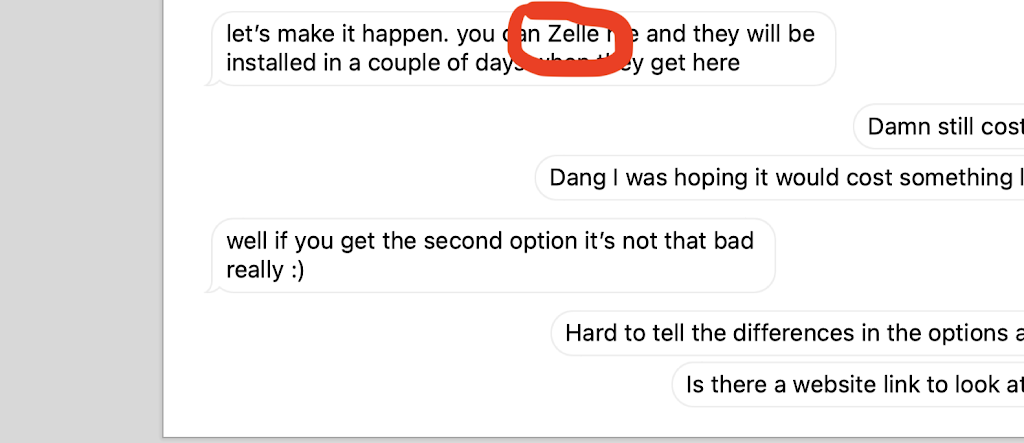Click the ":)" smiley in the reply
The image size is (1024, 443).
293,270
